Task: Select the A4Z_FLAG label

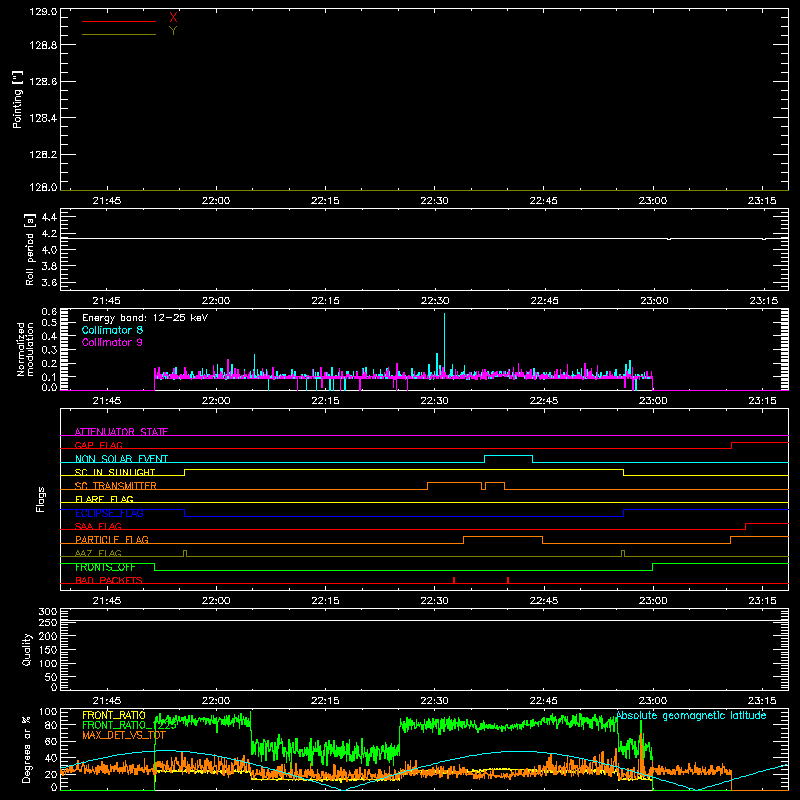Action: coord(98,553)
